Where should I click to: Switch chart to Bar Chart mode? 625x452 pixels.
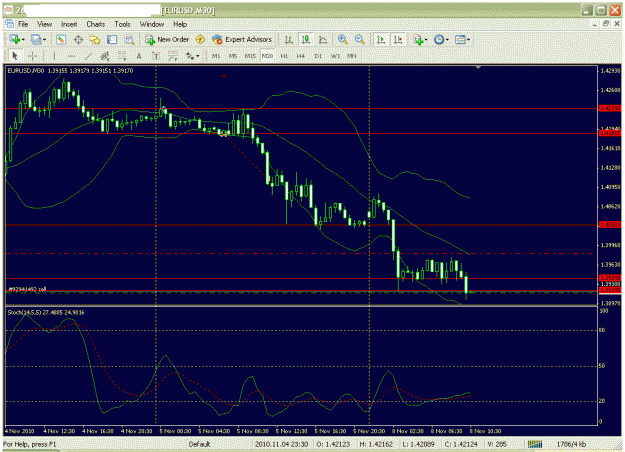coord(289,39)
